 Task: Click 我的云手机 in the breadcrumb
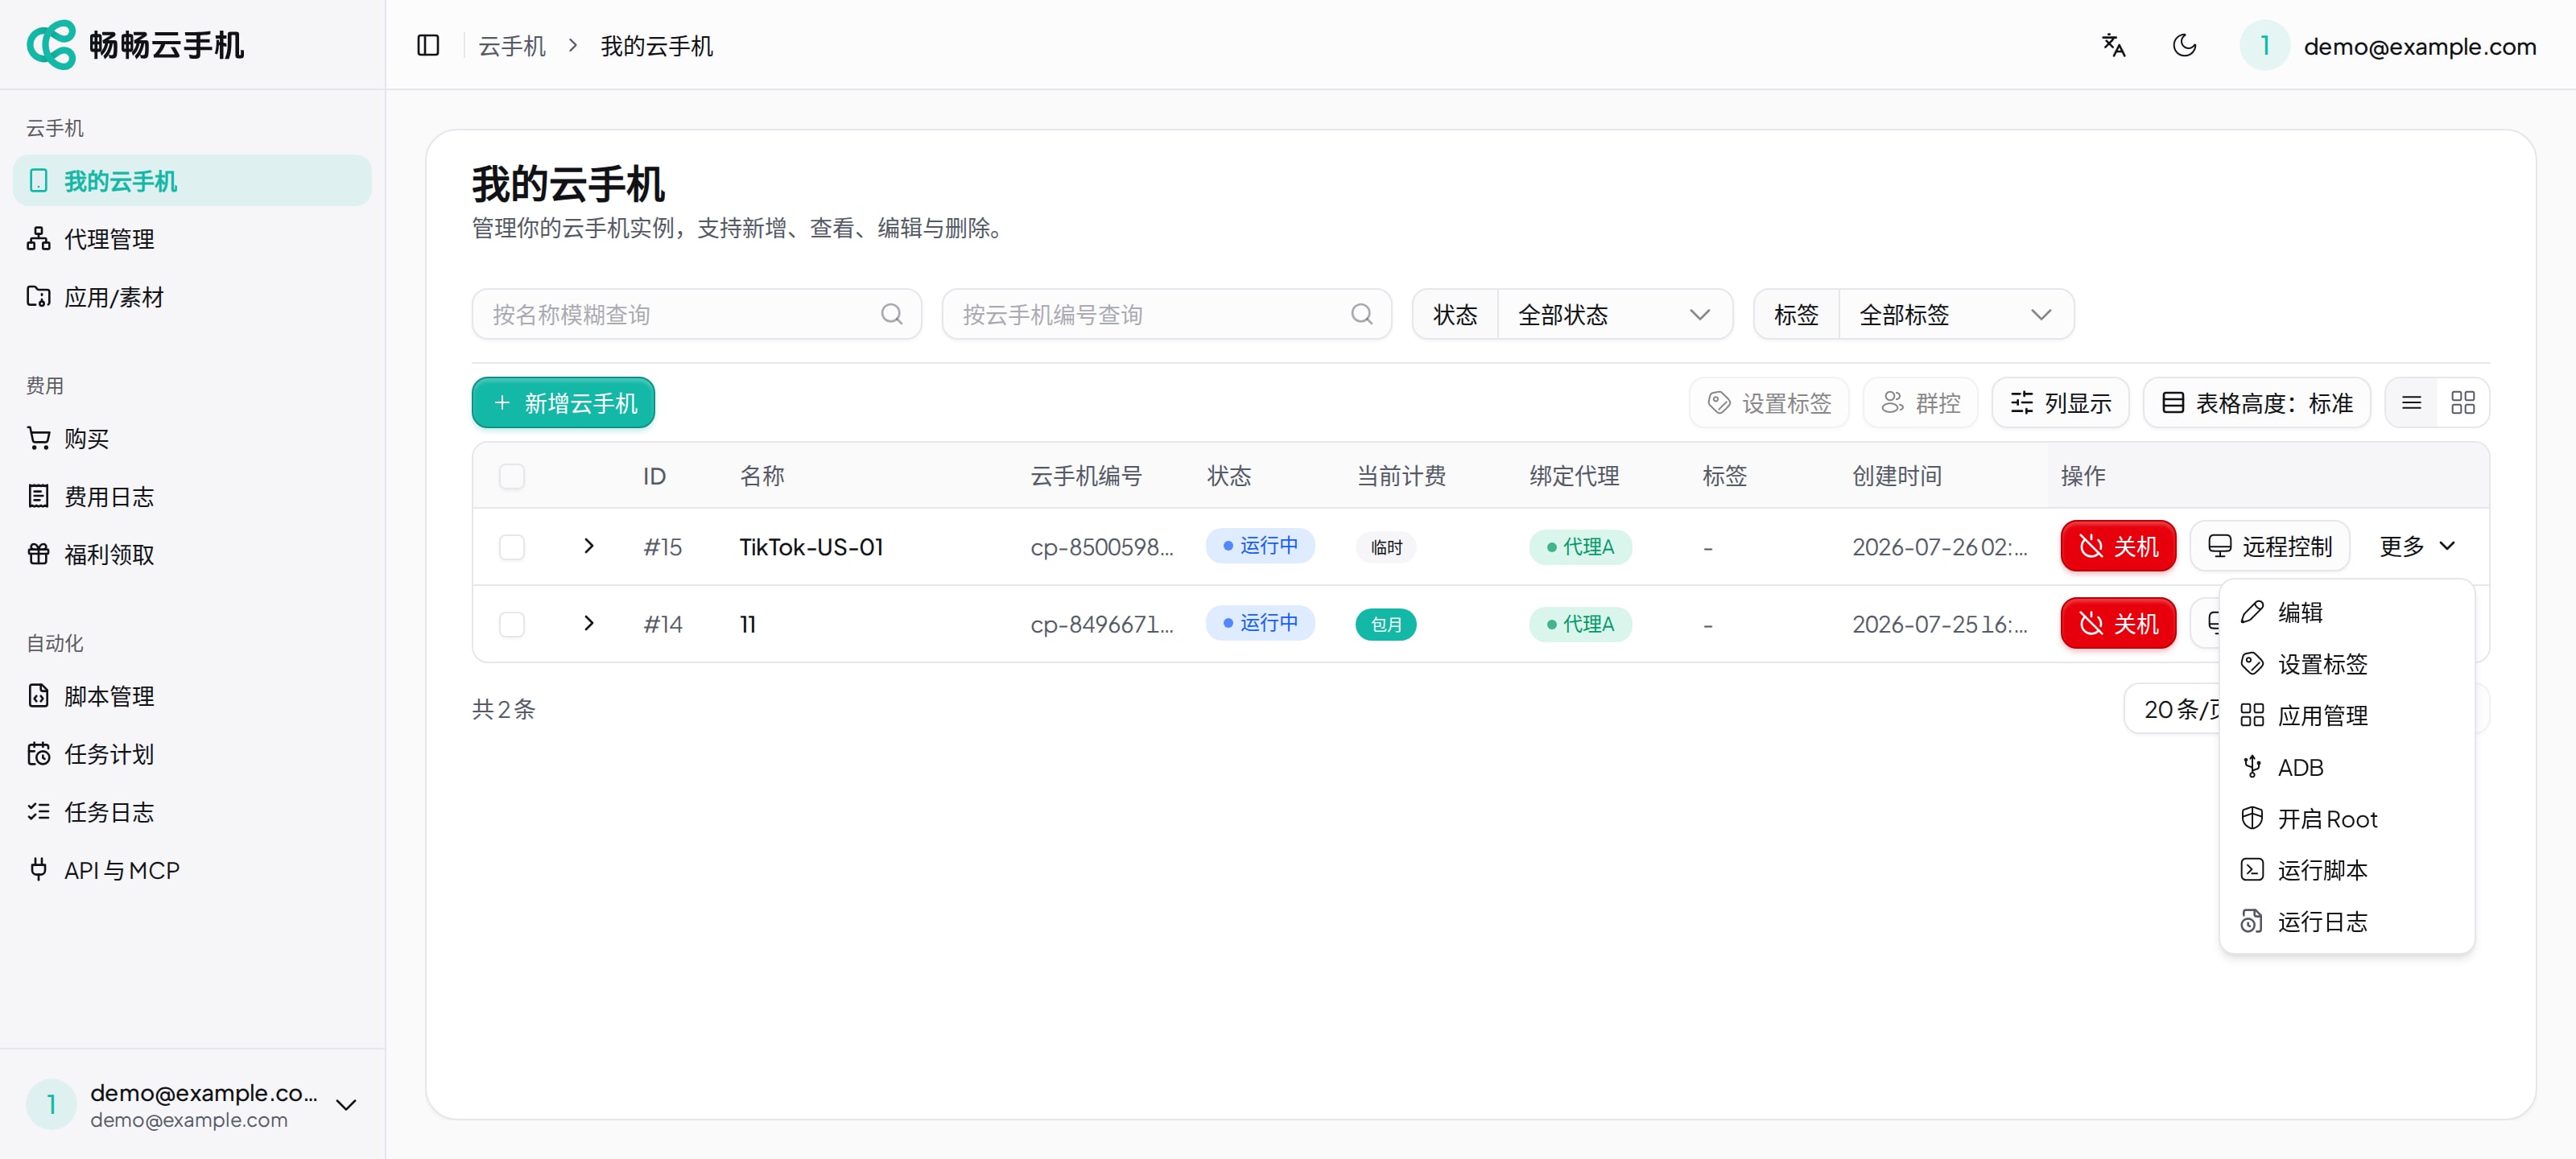pyautogui.click(x=656, y=46)
